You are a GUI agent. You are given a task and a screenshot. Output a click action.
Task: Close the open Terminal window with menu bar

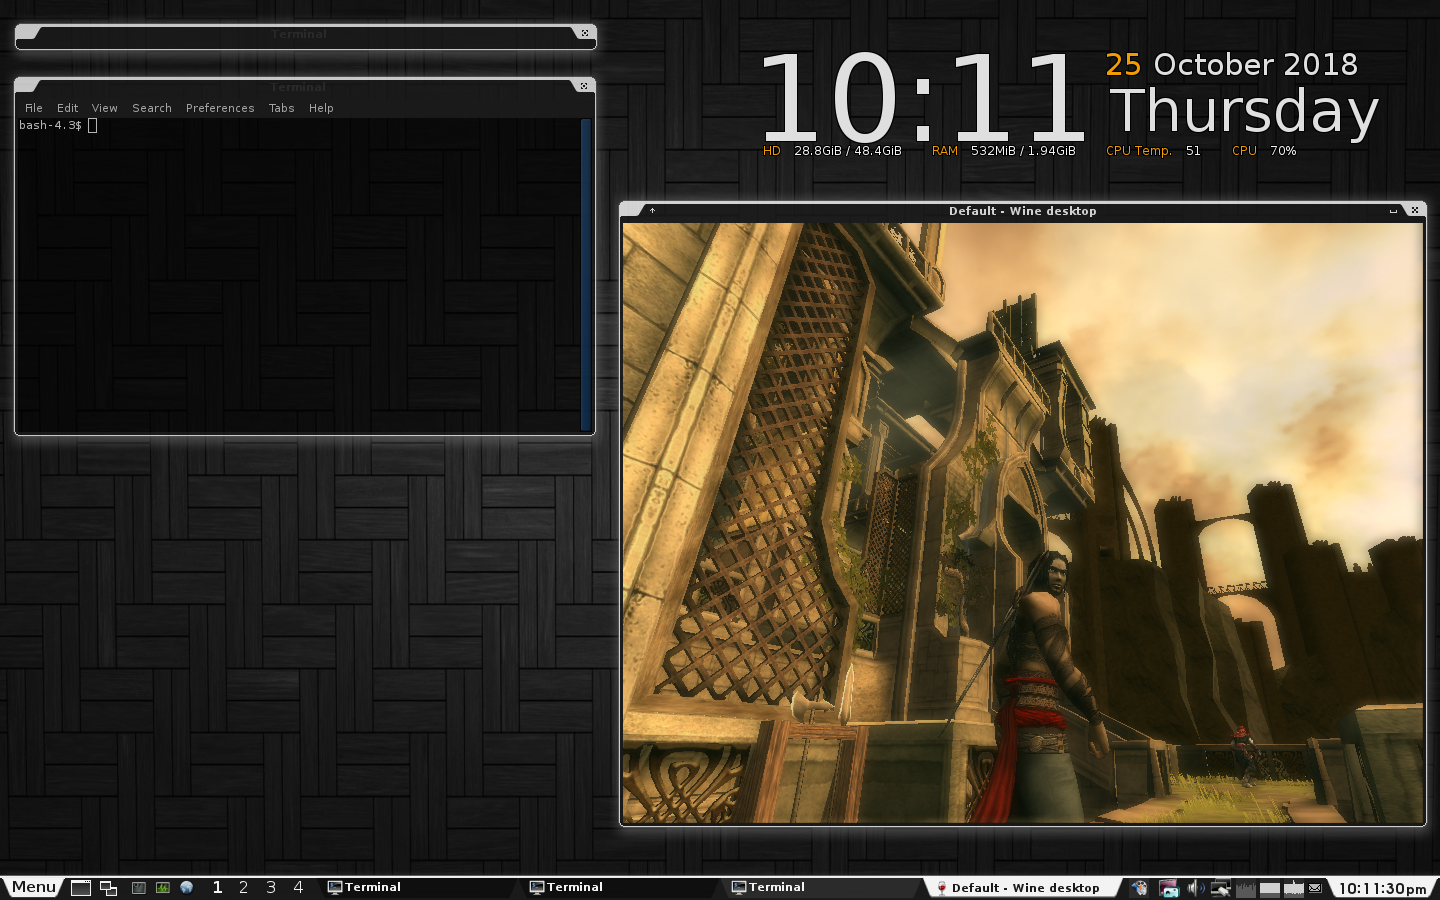click(584, 86)
